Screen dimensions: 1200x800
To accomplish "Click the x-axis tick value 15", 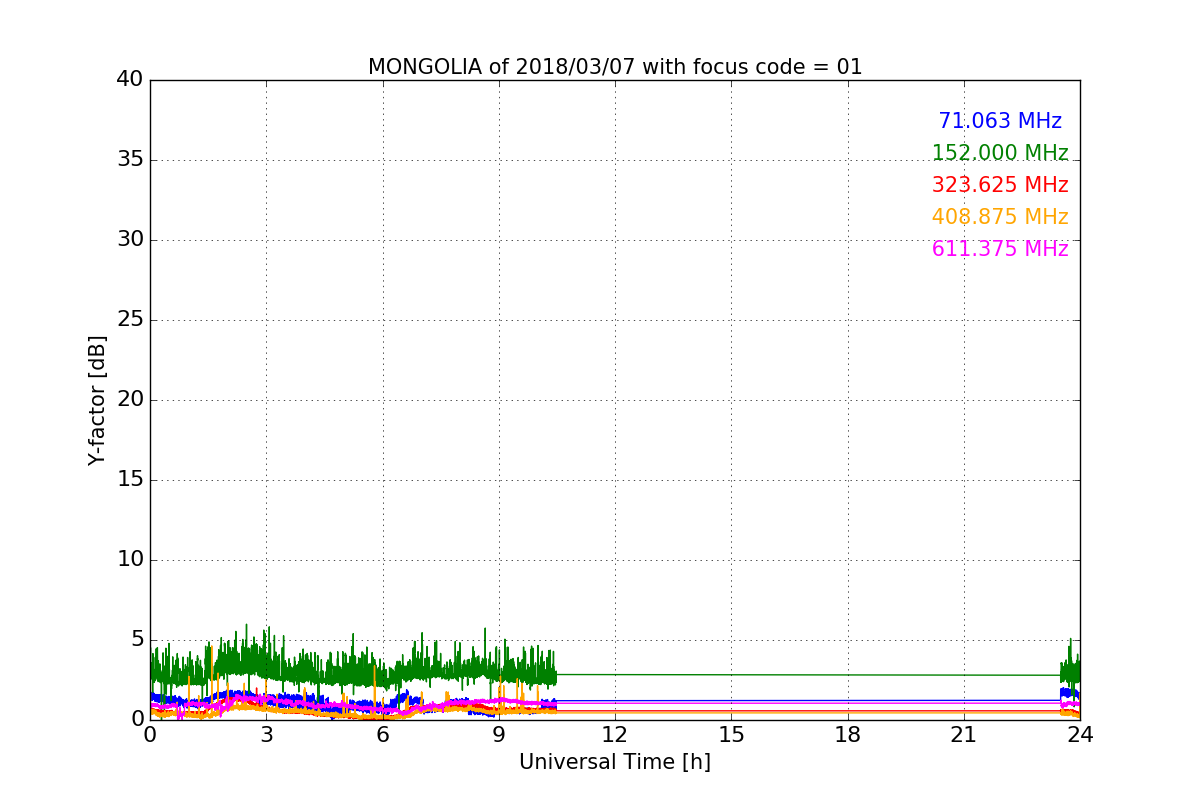I will coord(731,735).
